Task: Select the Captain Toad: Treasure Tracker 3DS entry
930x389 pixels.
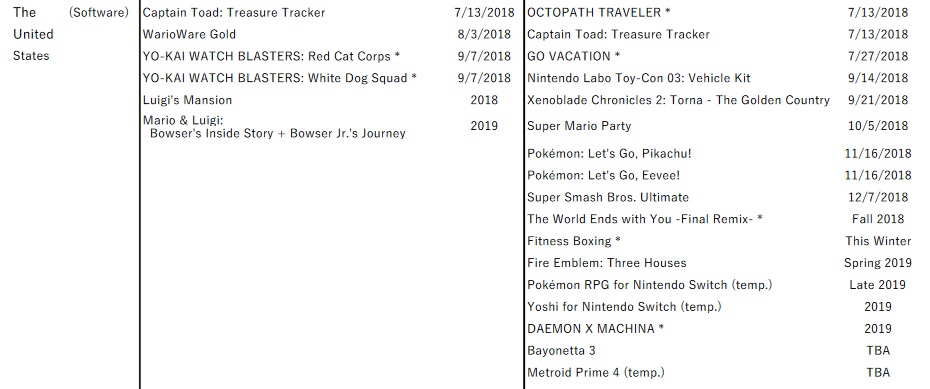Action: point(234,12)
